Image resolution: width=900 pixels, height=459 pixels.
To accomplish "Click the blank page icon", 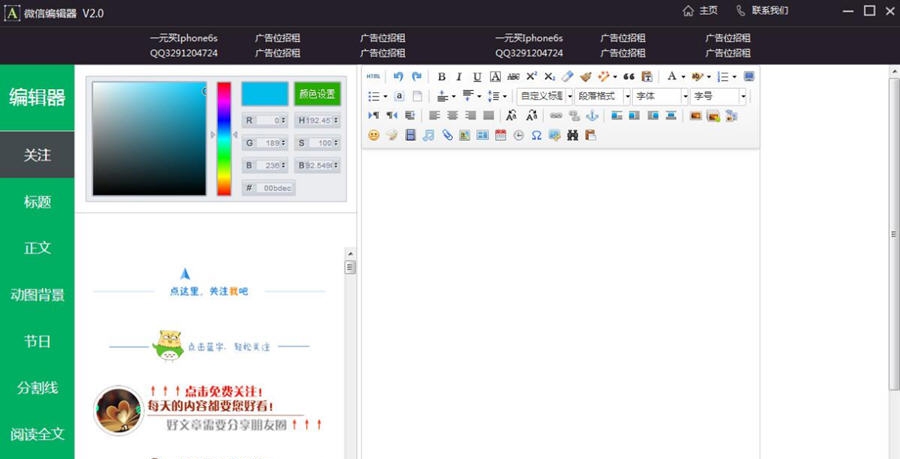I will pos(417,96).
